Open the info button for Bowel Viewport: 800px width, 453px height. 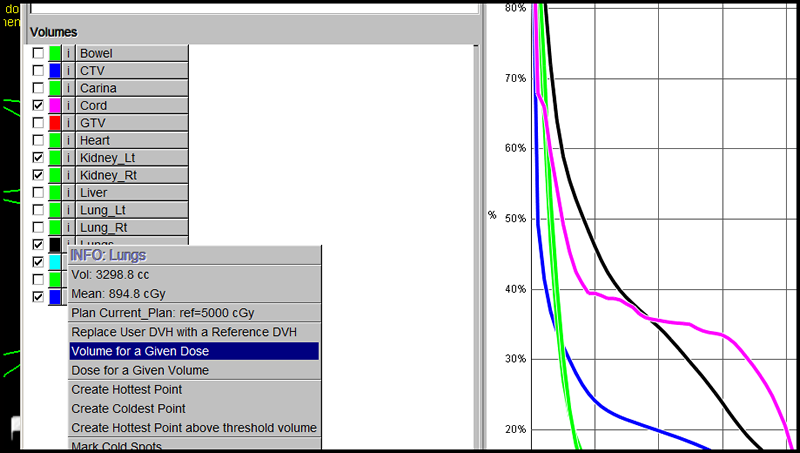(69, 53)
